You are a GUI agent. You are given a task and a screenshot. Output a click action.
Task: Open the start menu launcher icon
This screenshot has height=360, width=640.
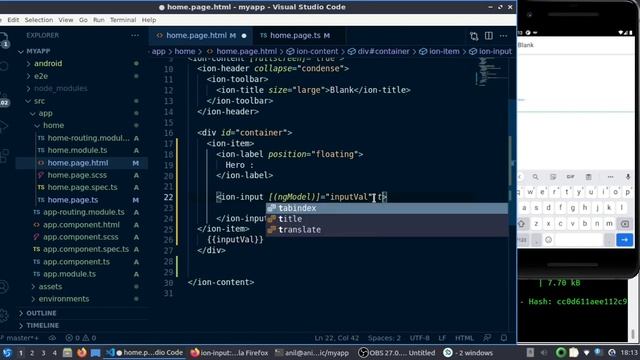click(x=7, y=353)
